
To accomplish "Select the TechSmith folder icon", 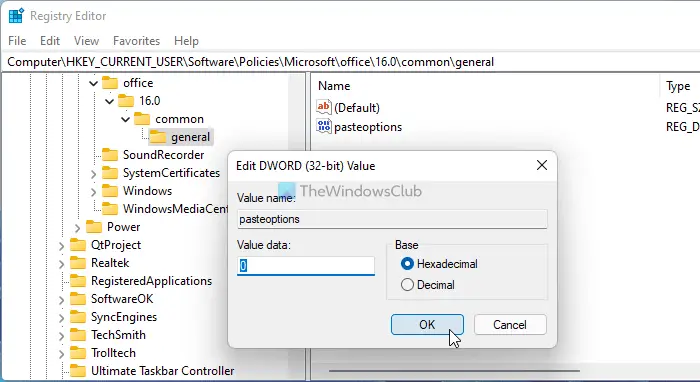I will tap(78, 335).
